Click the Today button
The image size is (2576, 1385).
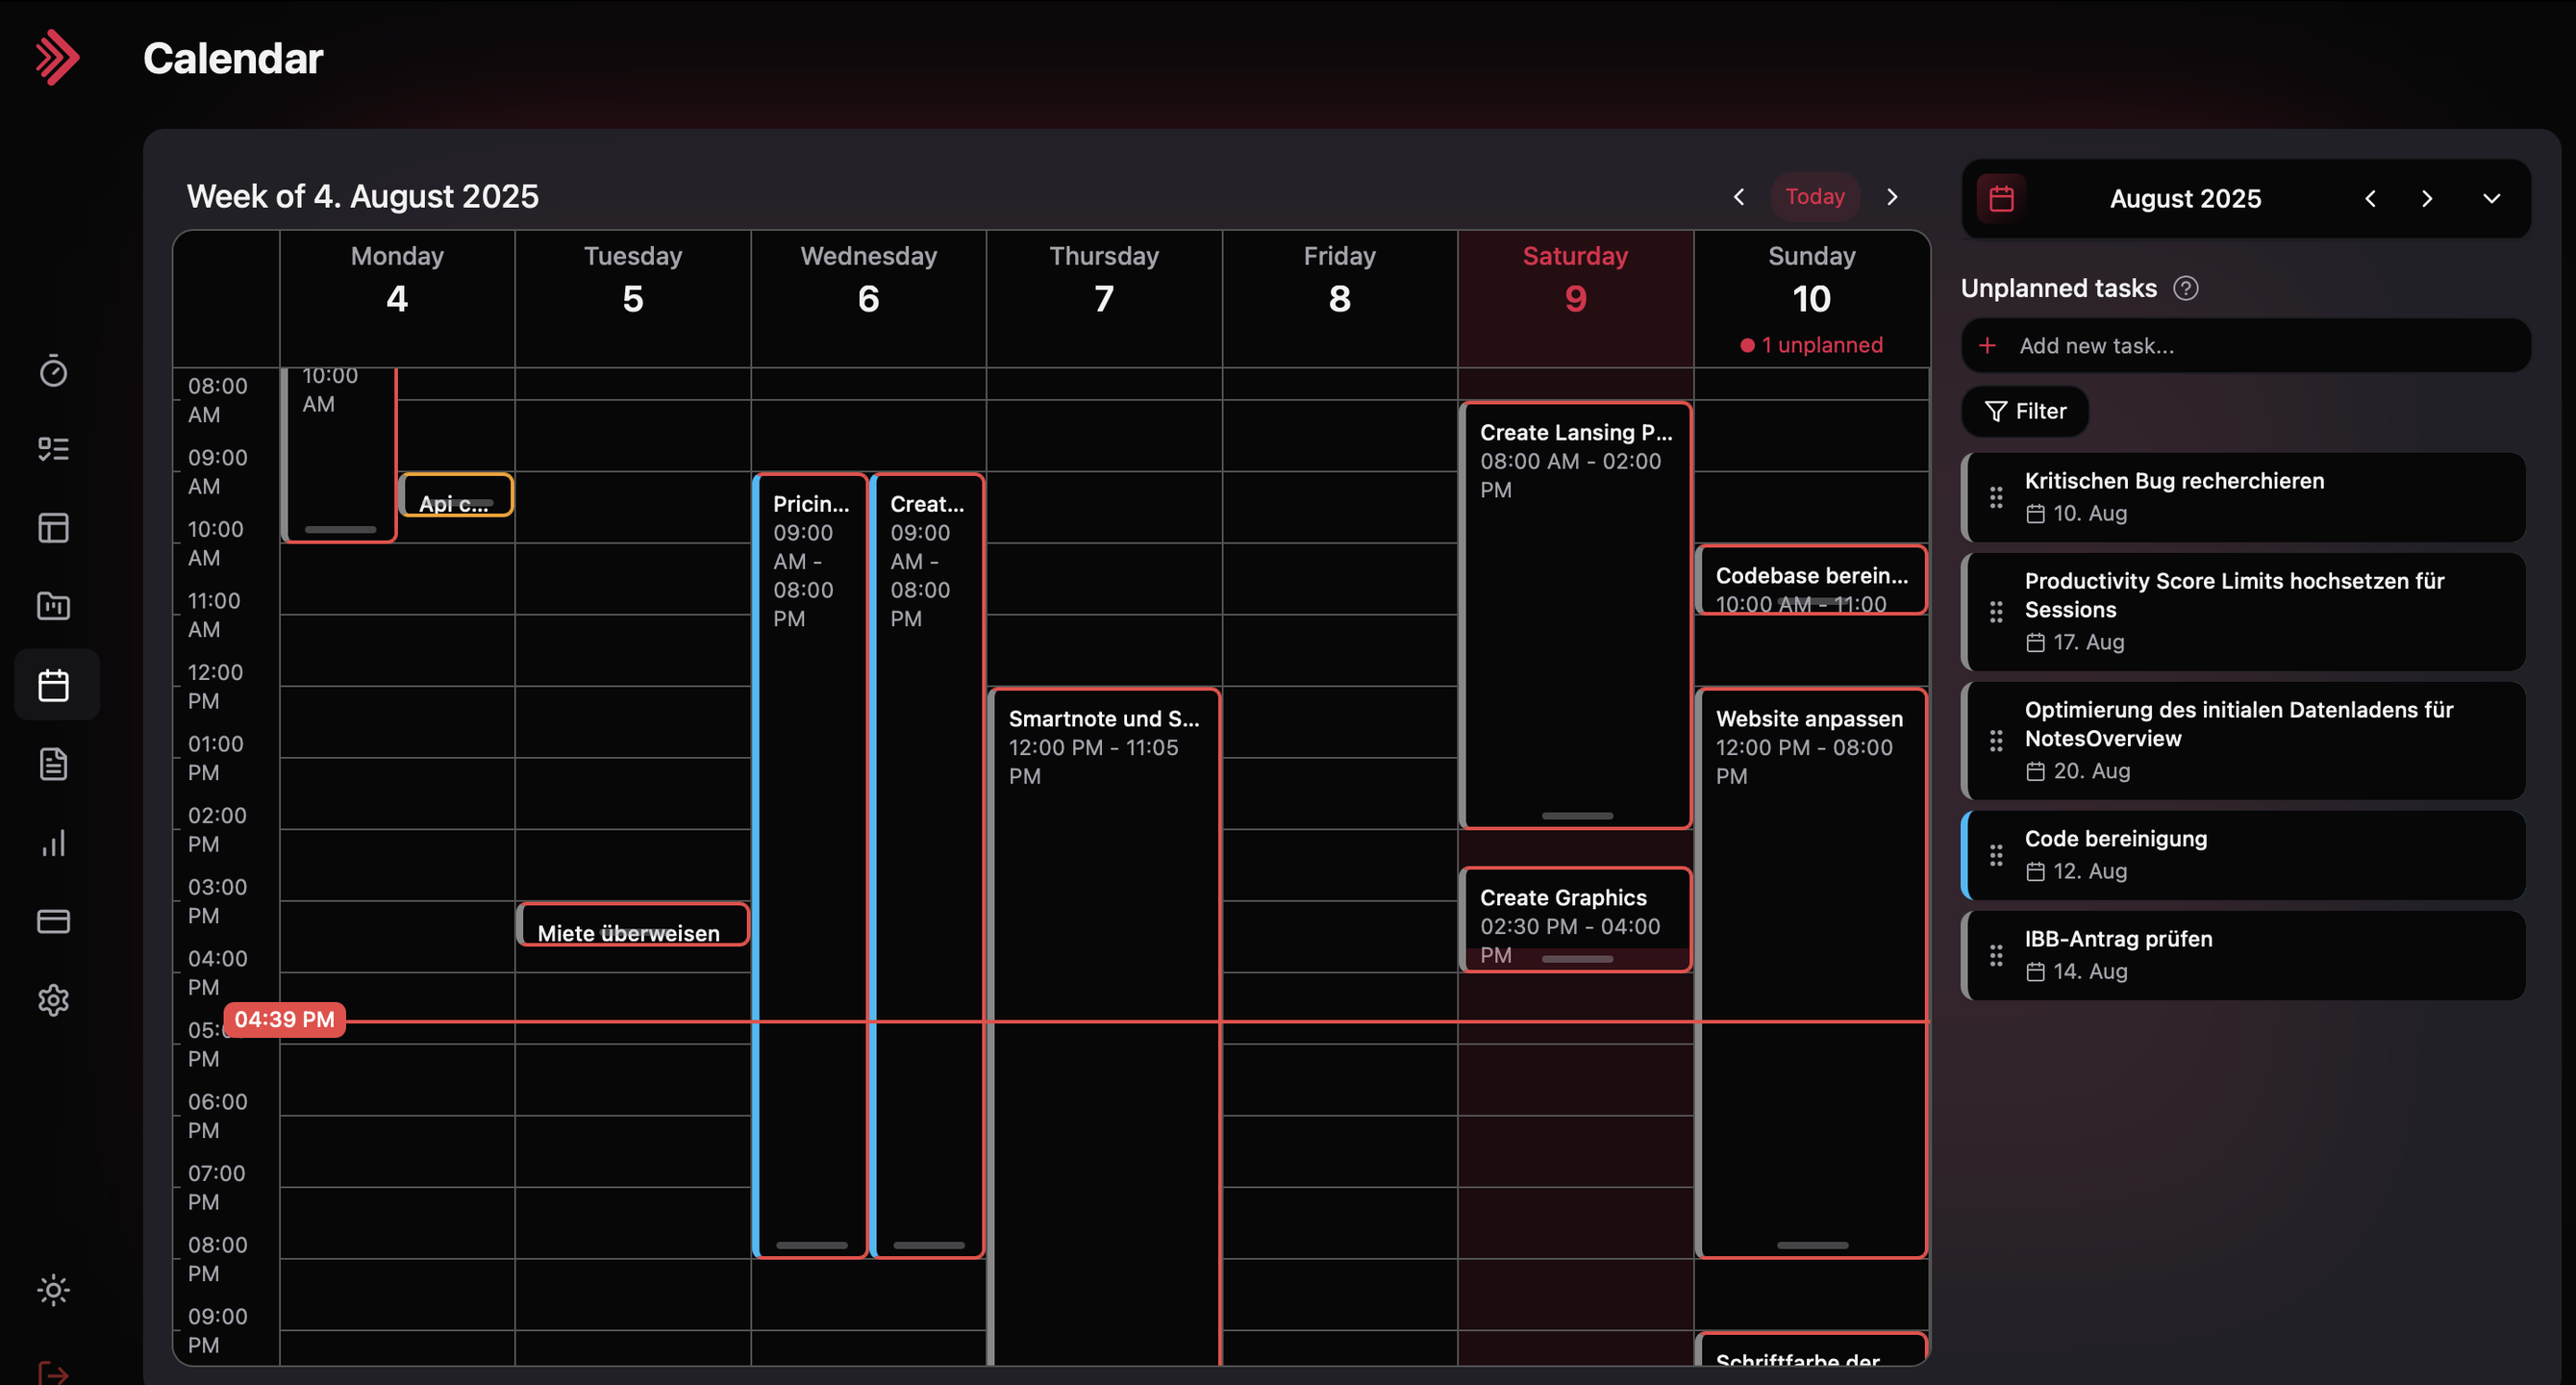(x=1815, y=197)
